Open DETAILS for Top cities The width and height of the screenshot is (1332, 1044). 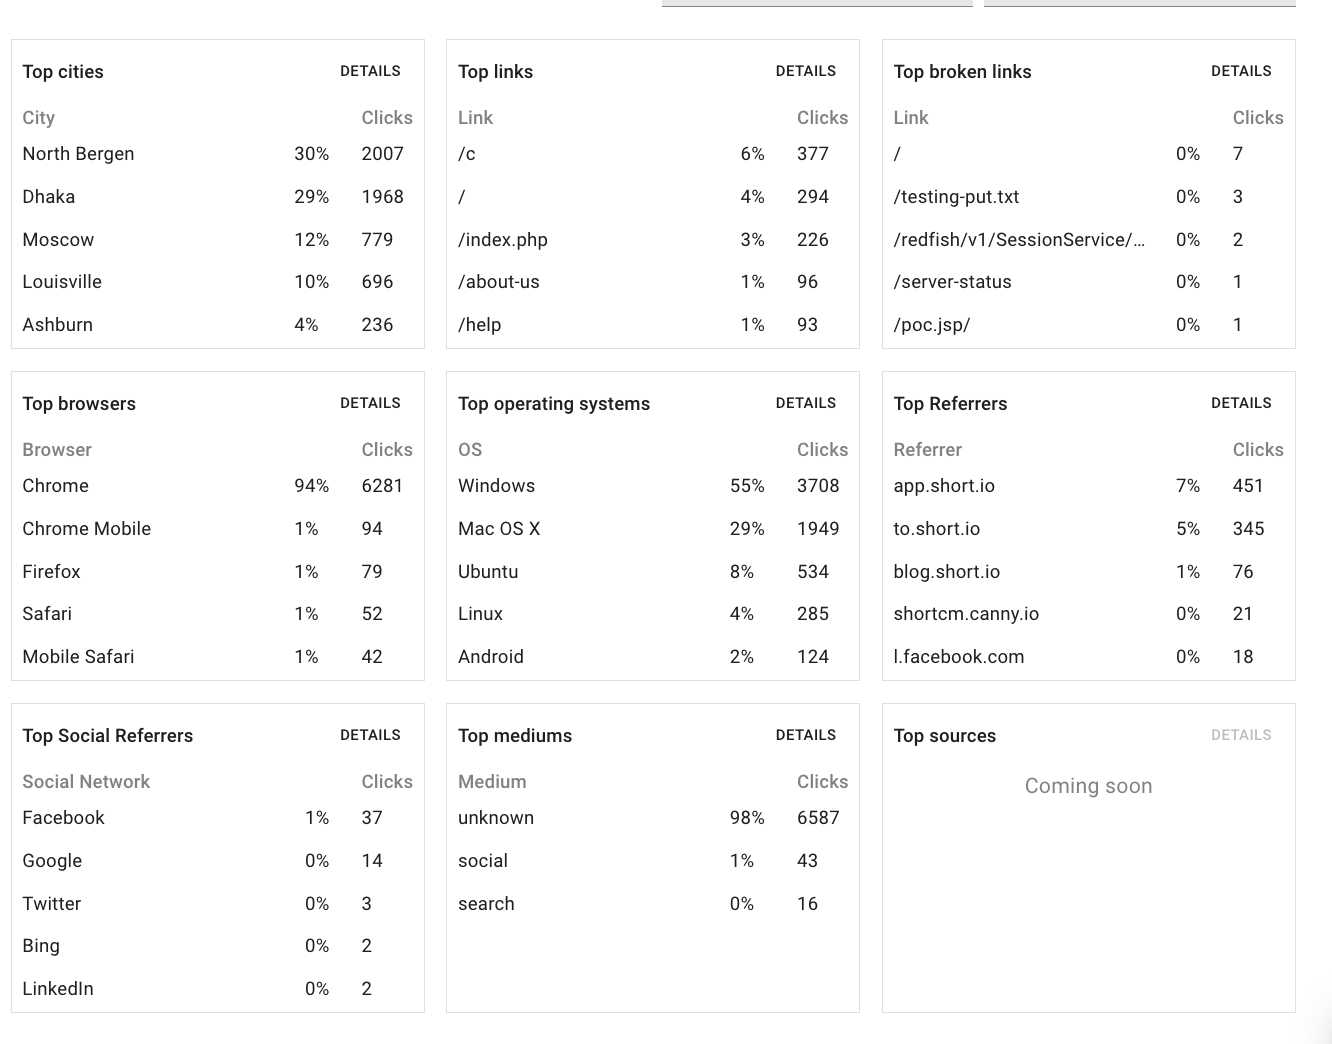coord(370,71)
